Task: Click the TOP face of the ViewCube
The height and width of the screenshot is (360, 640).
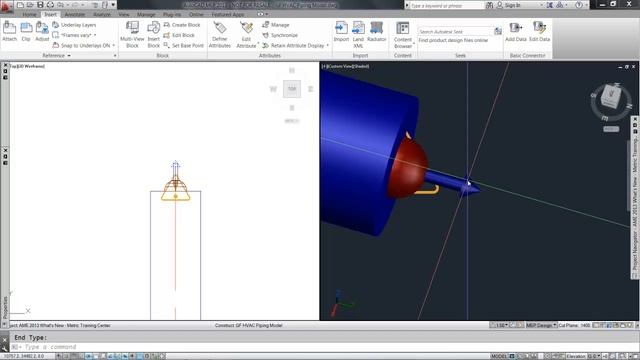Action: (x=292, y=89)
